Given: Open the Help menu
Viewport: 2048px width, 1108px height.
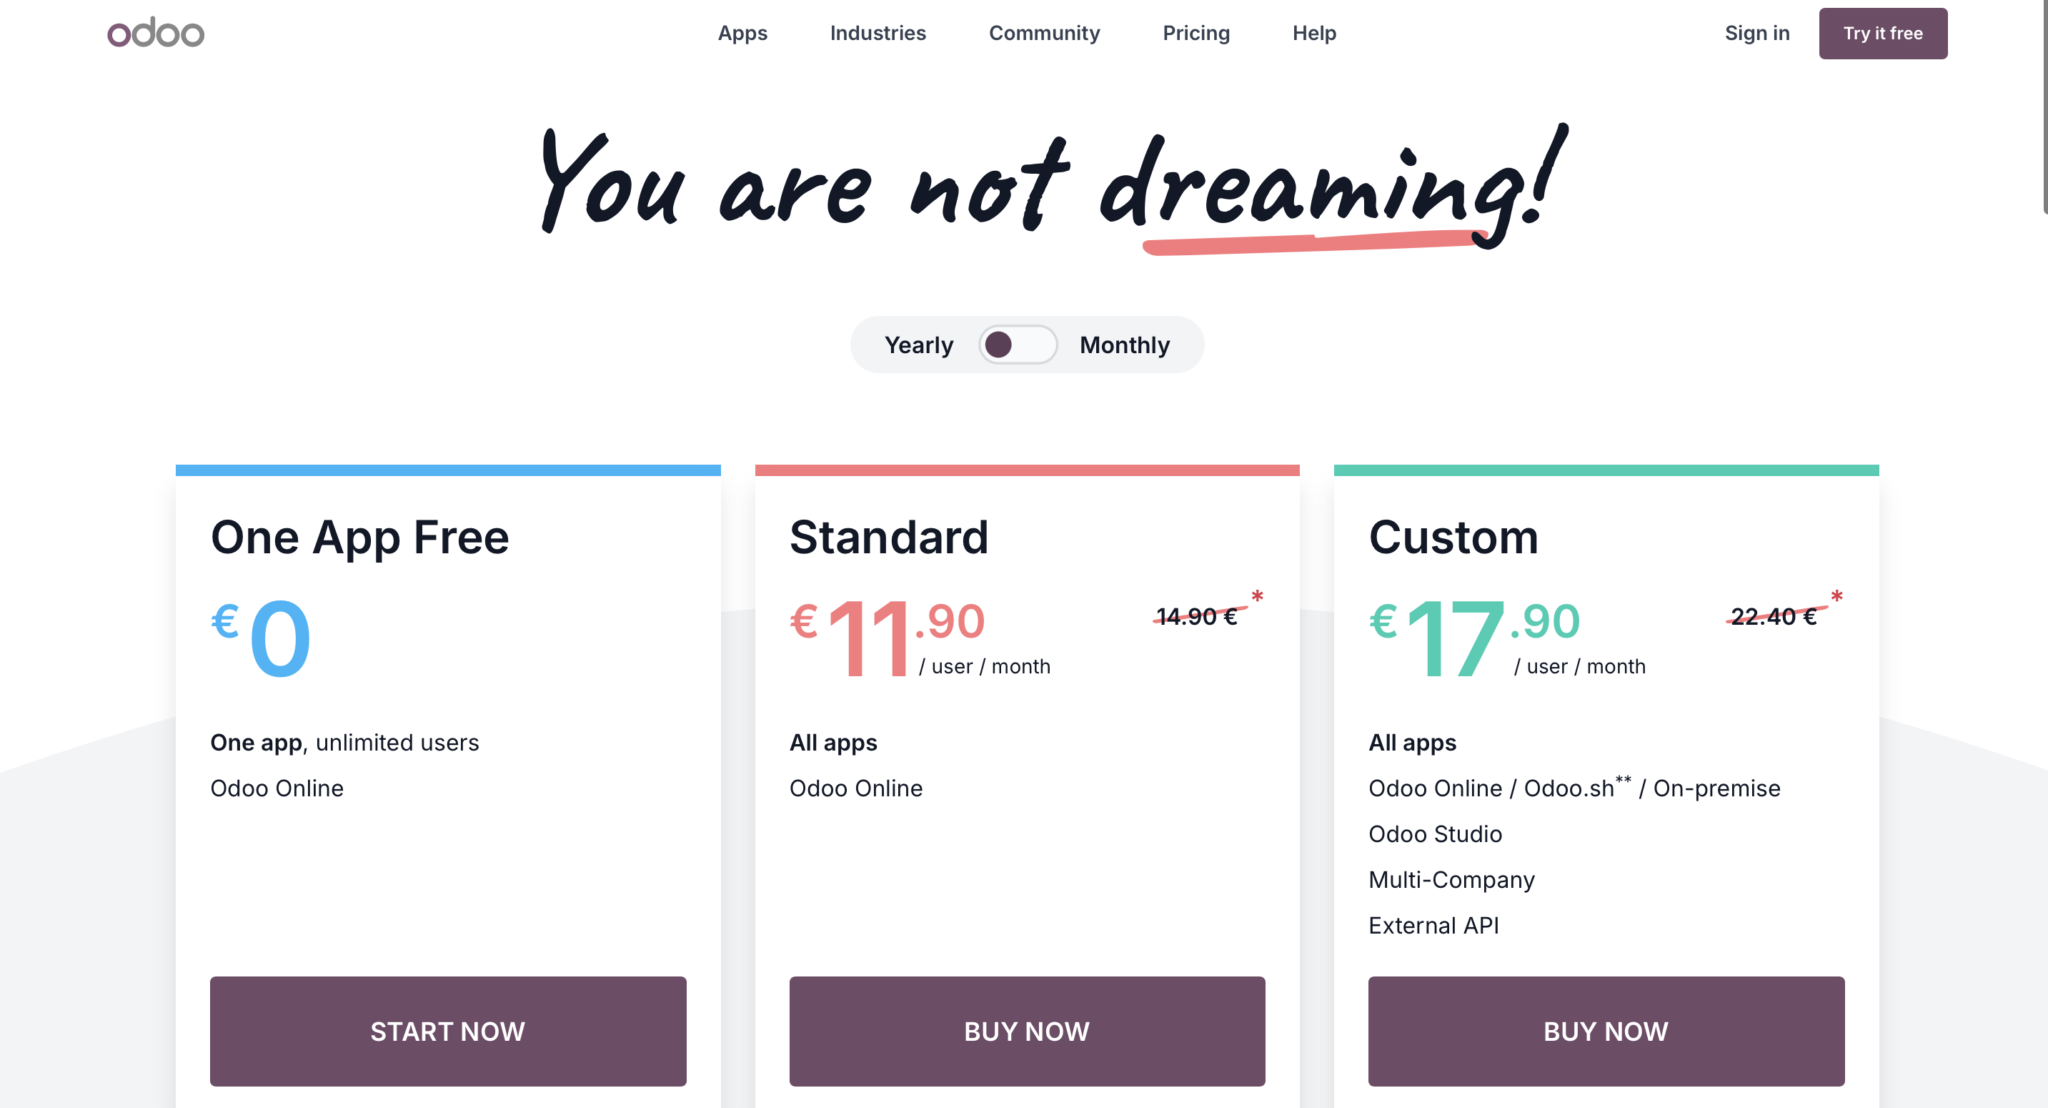Looking at the screenshot, I should tap(1313, 33).
